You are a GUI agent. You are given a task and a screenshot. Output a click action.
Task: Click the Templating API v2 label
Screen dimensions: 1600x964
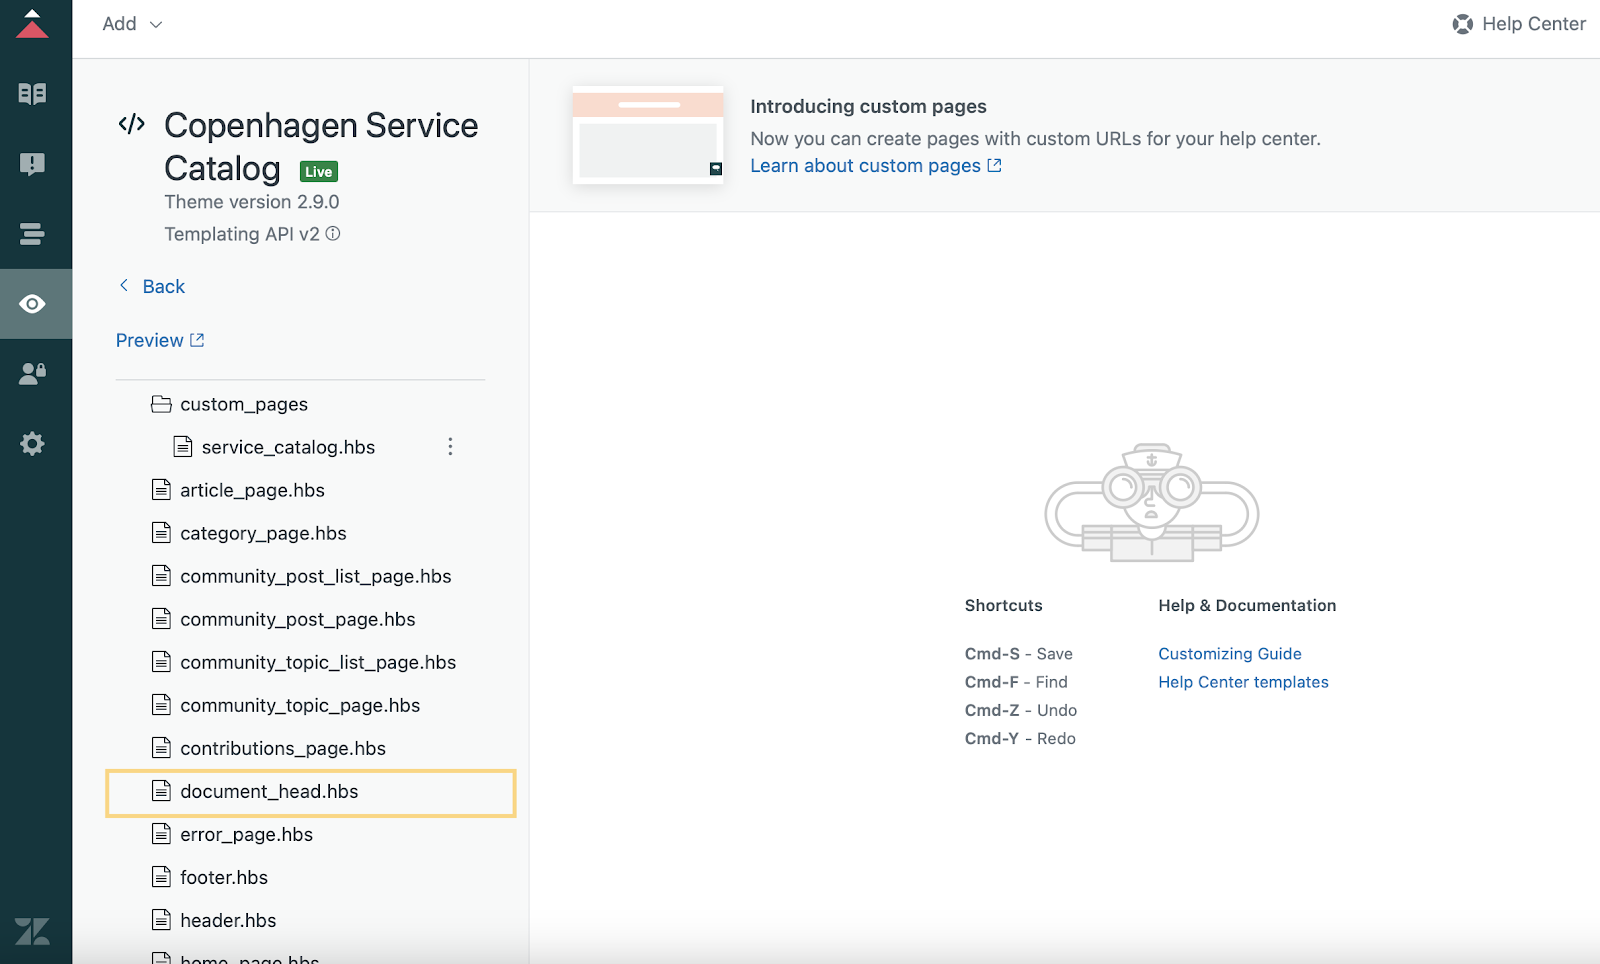(242, 233)
